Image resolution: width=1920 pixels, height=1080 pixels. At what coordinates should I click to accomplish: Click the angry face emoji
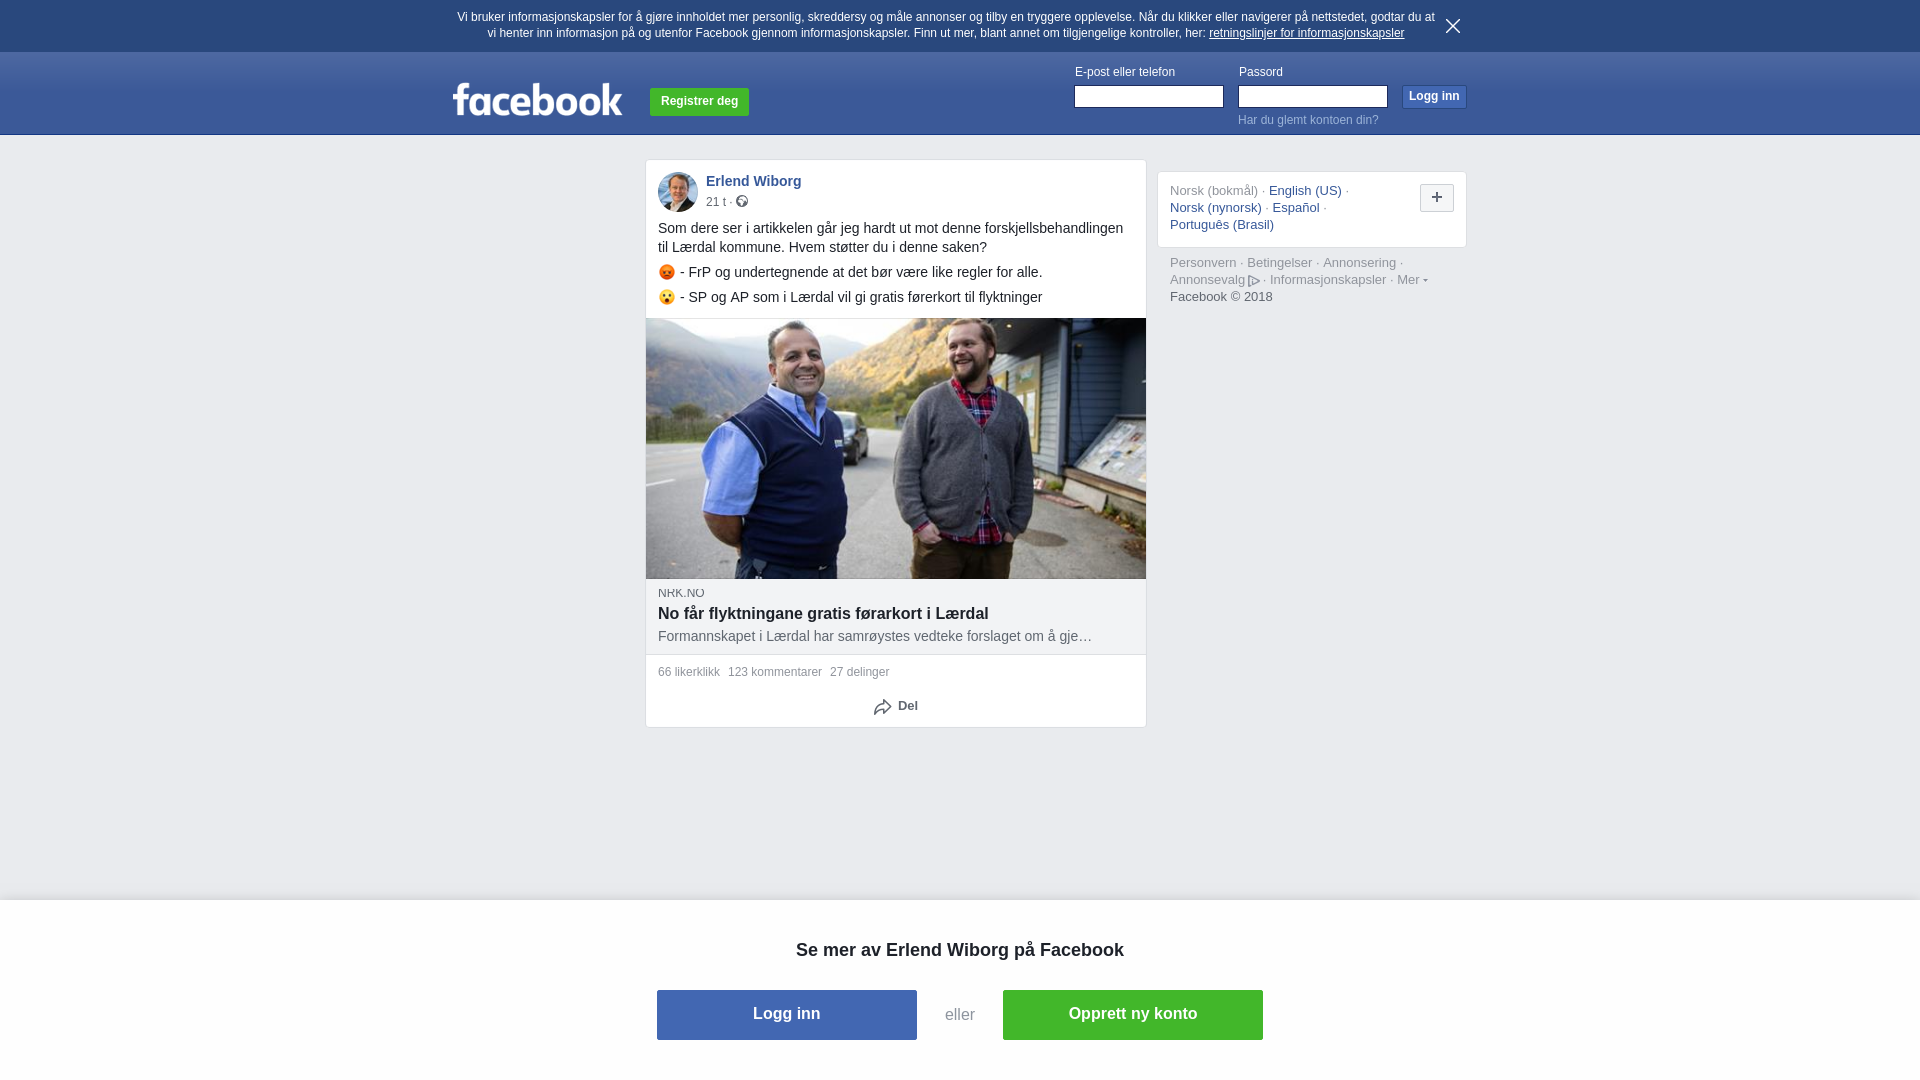pyautogui.click(x=667, y=272)
